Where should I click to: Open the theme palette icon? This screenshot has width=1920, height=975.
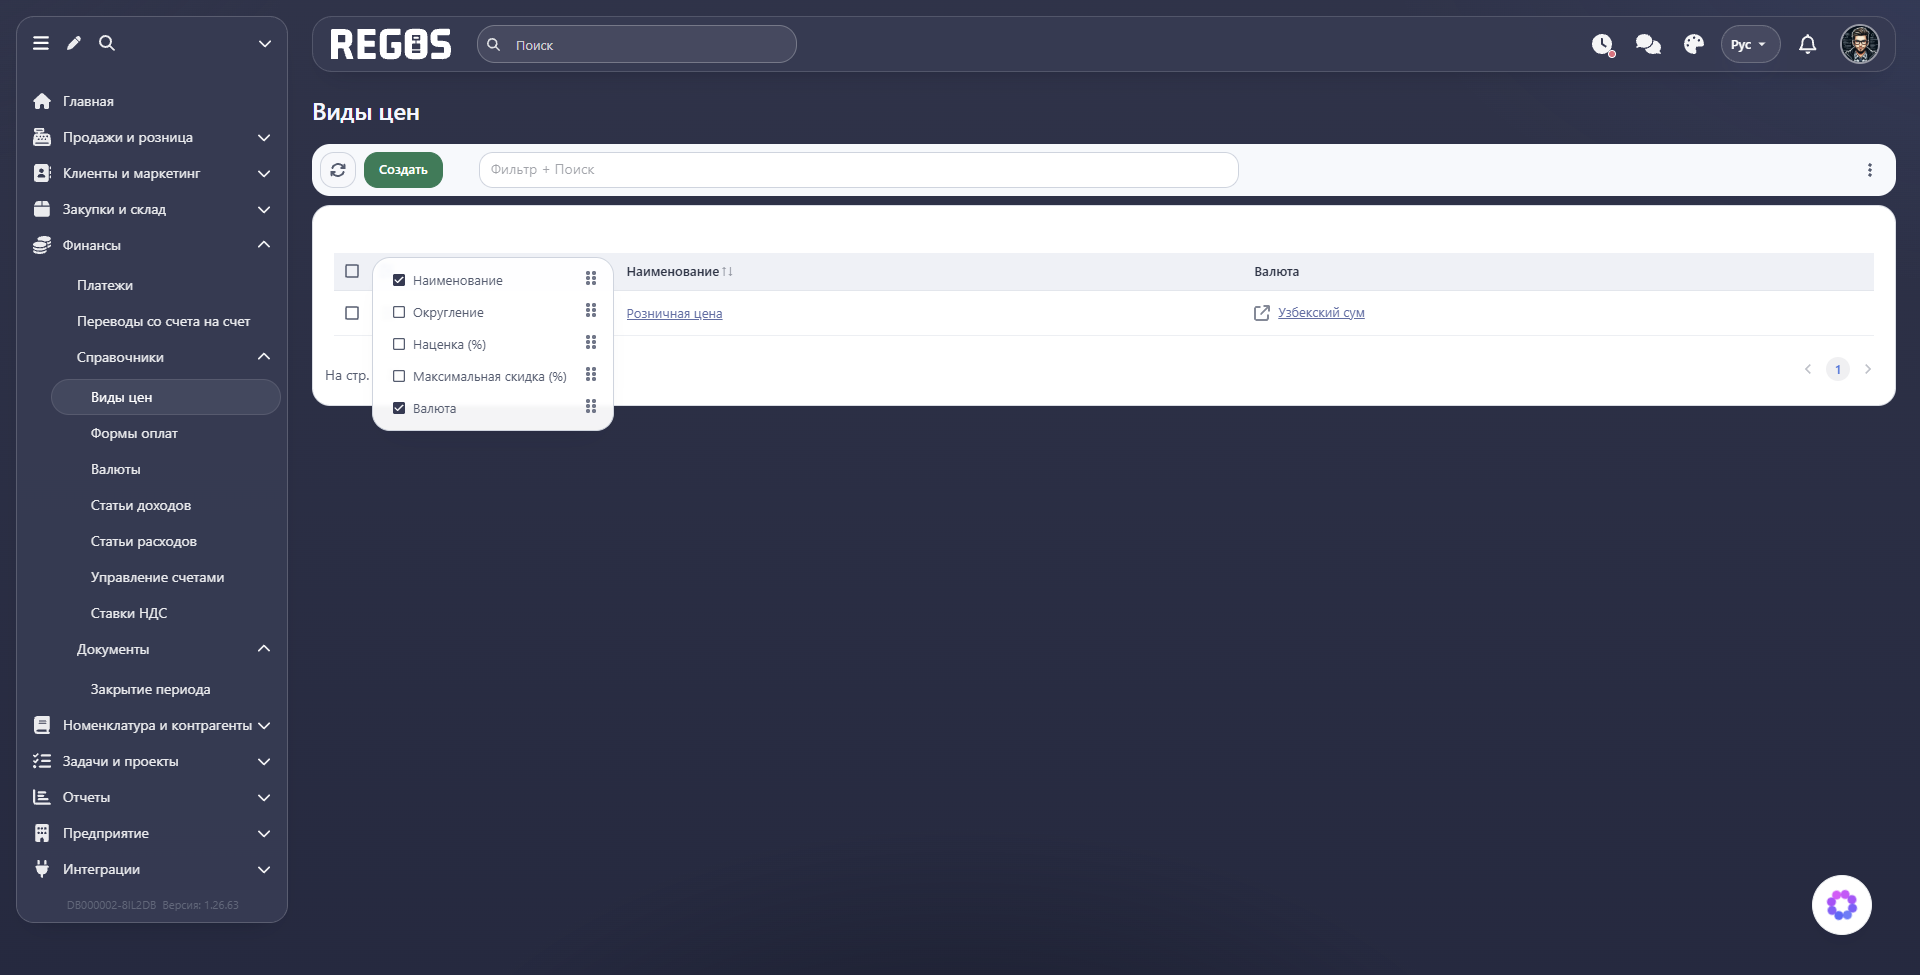(x=1694, y=44)
